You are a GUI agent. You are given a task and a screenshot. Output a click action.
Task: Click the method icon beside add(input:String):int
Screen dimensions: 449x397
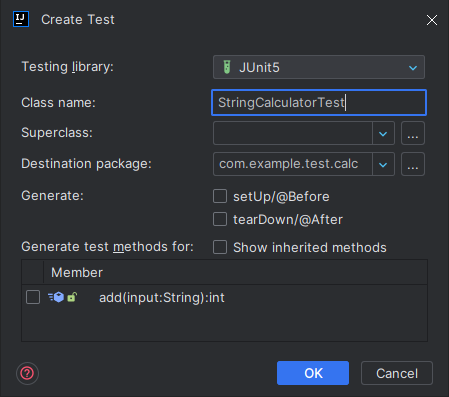click(56, 297)
